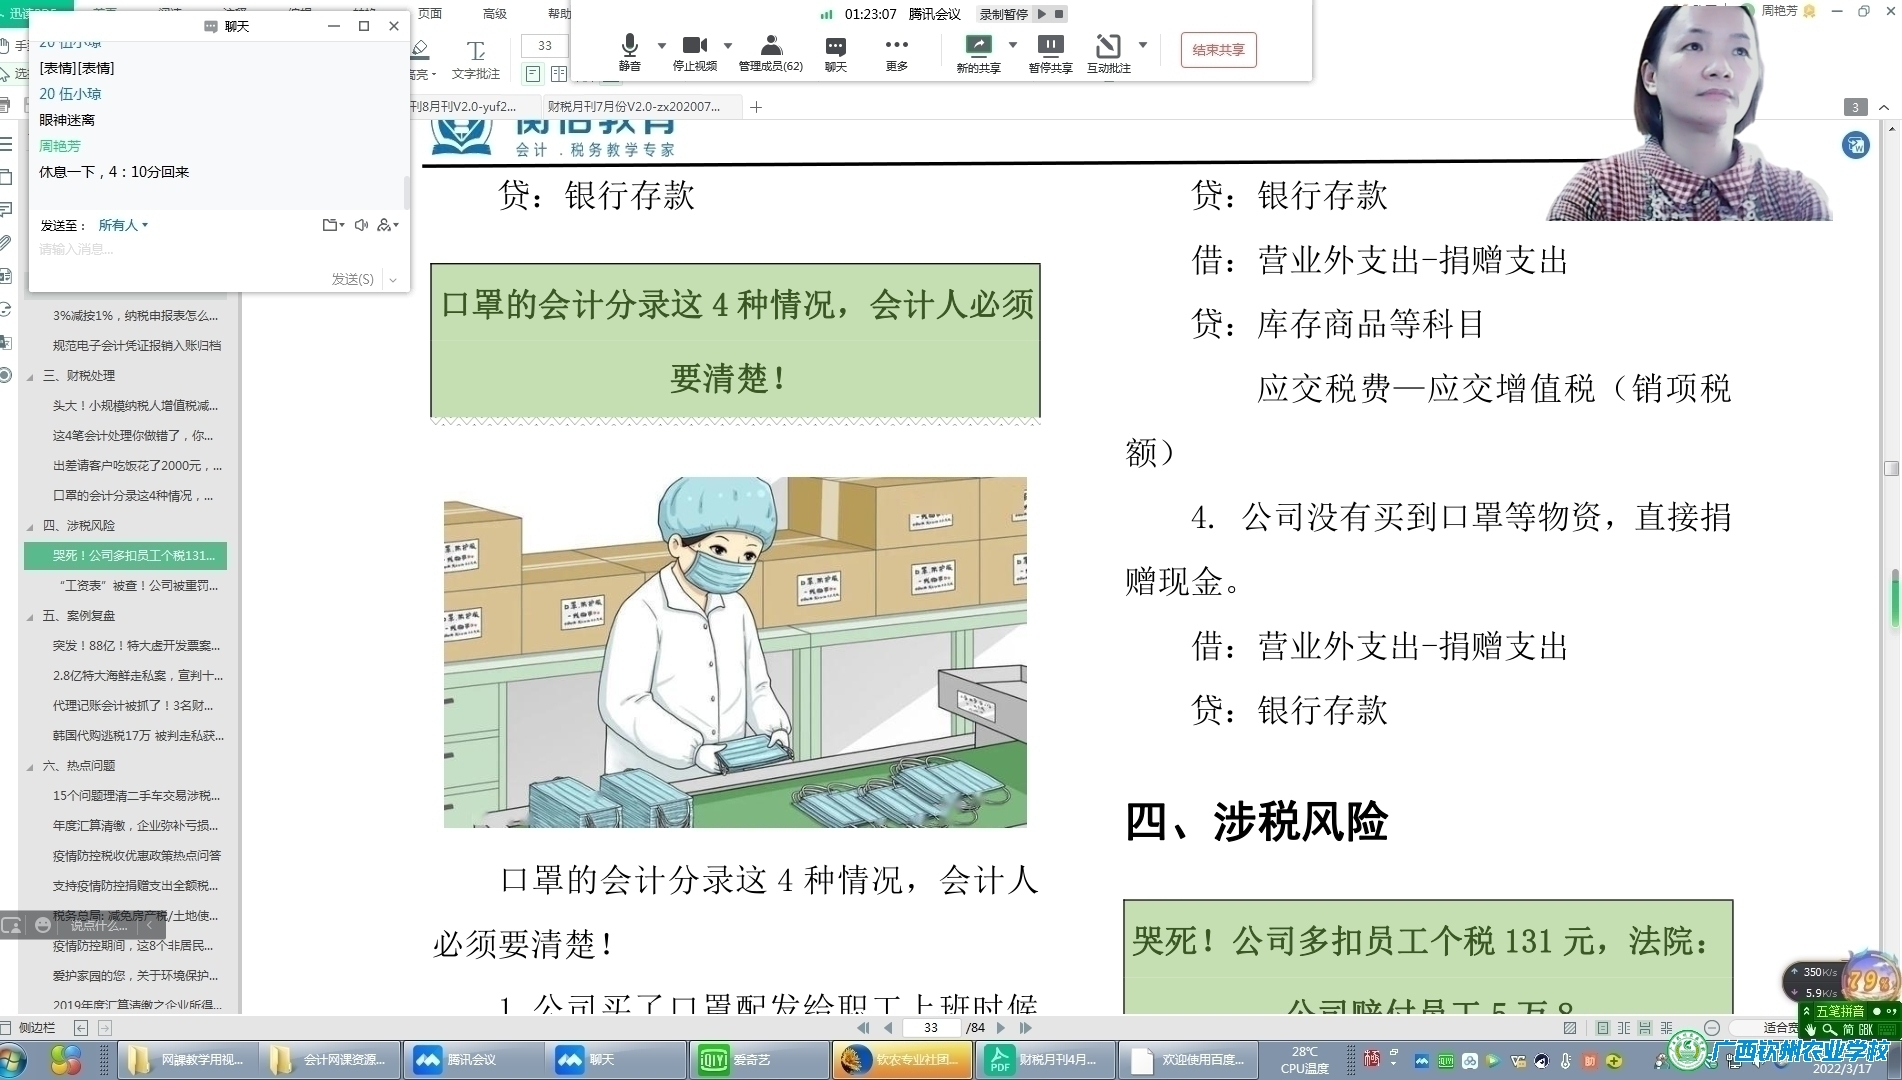Viewport: 1902px width, 1080px height.
Task: Collapse the 四、涉税风险 outline section
Action: [x=30, y=526]
